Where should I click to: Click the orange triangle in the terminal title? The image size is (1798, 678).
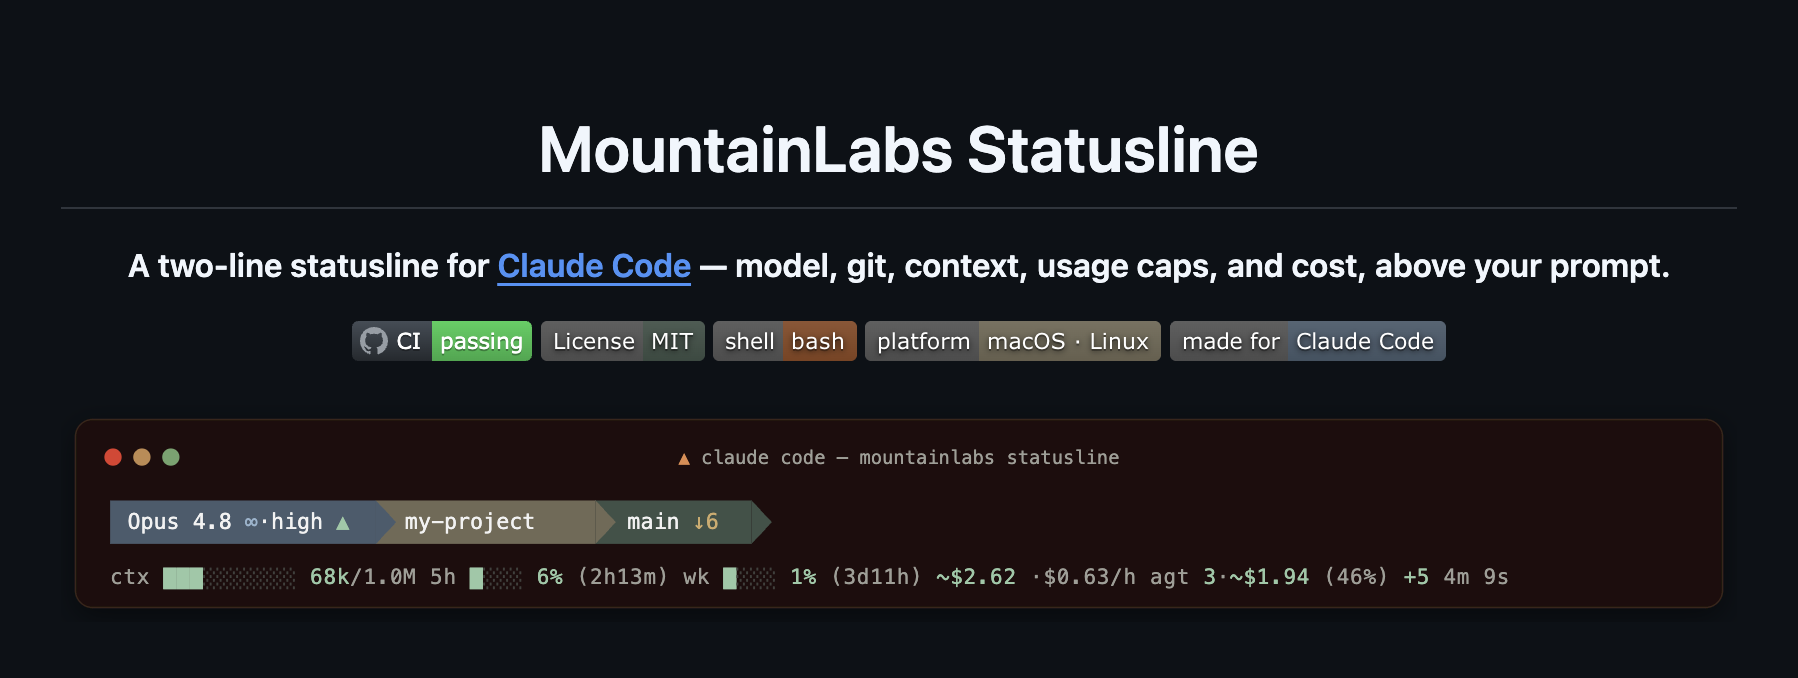click(x=684, y=458)
